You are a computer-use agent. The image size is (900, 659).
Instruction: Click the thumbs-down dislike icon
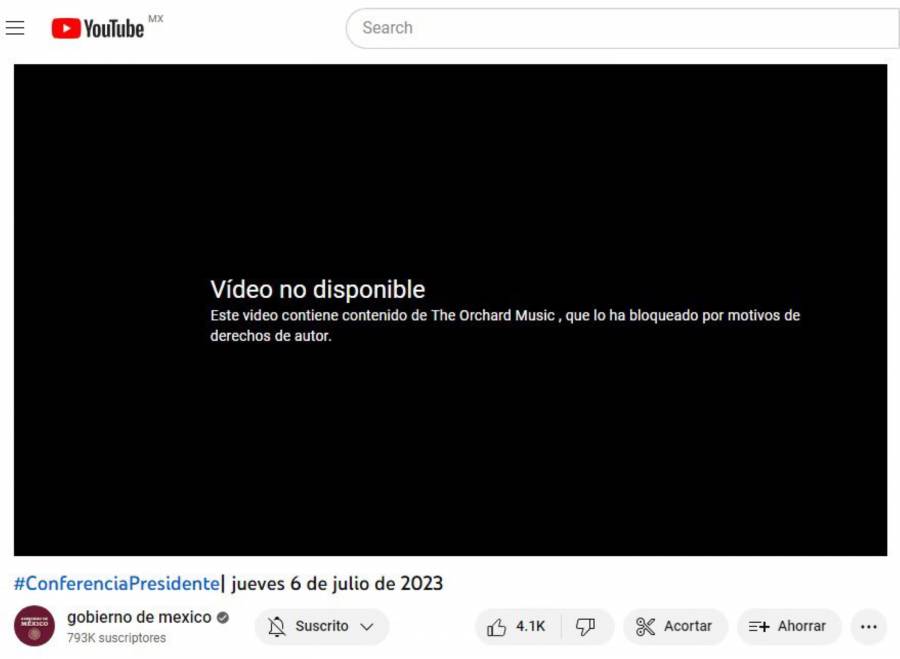pyautogui.click(x=585, y=626)
